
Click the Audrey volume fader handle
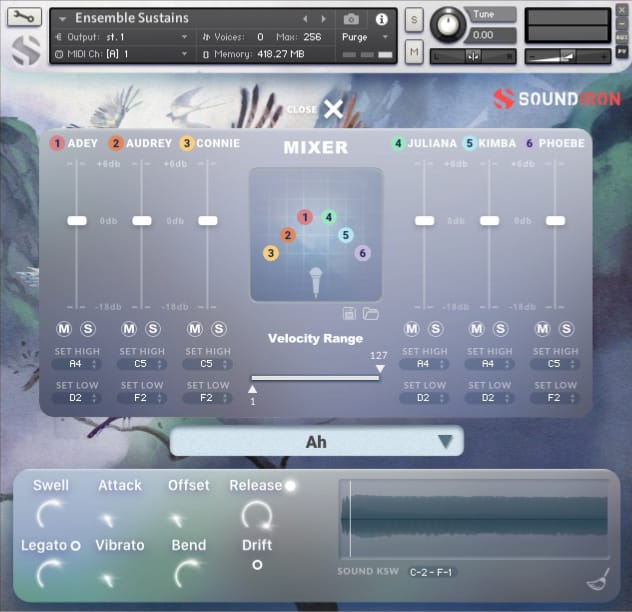coord(142,220)
